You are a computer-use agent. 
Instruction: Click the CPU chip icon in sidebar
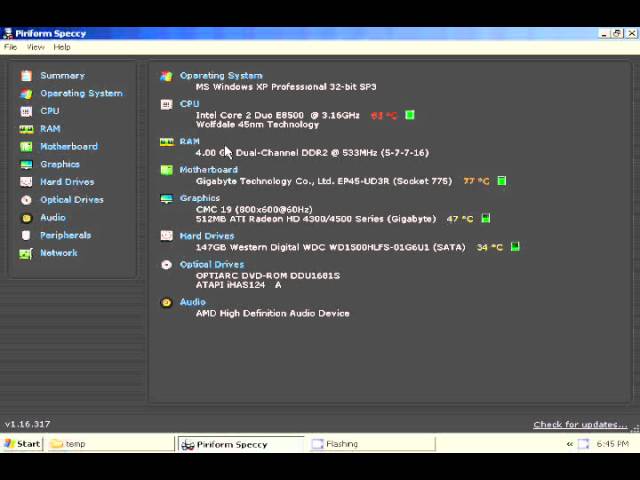[26, 111]
